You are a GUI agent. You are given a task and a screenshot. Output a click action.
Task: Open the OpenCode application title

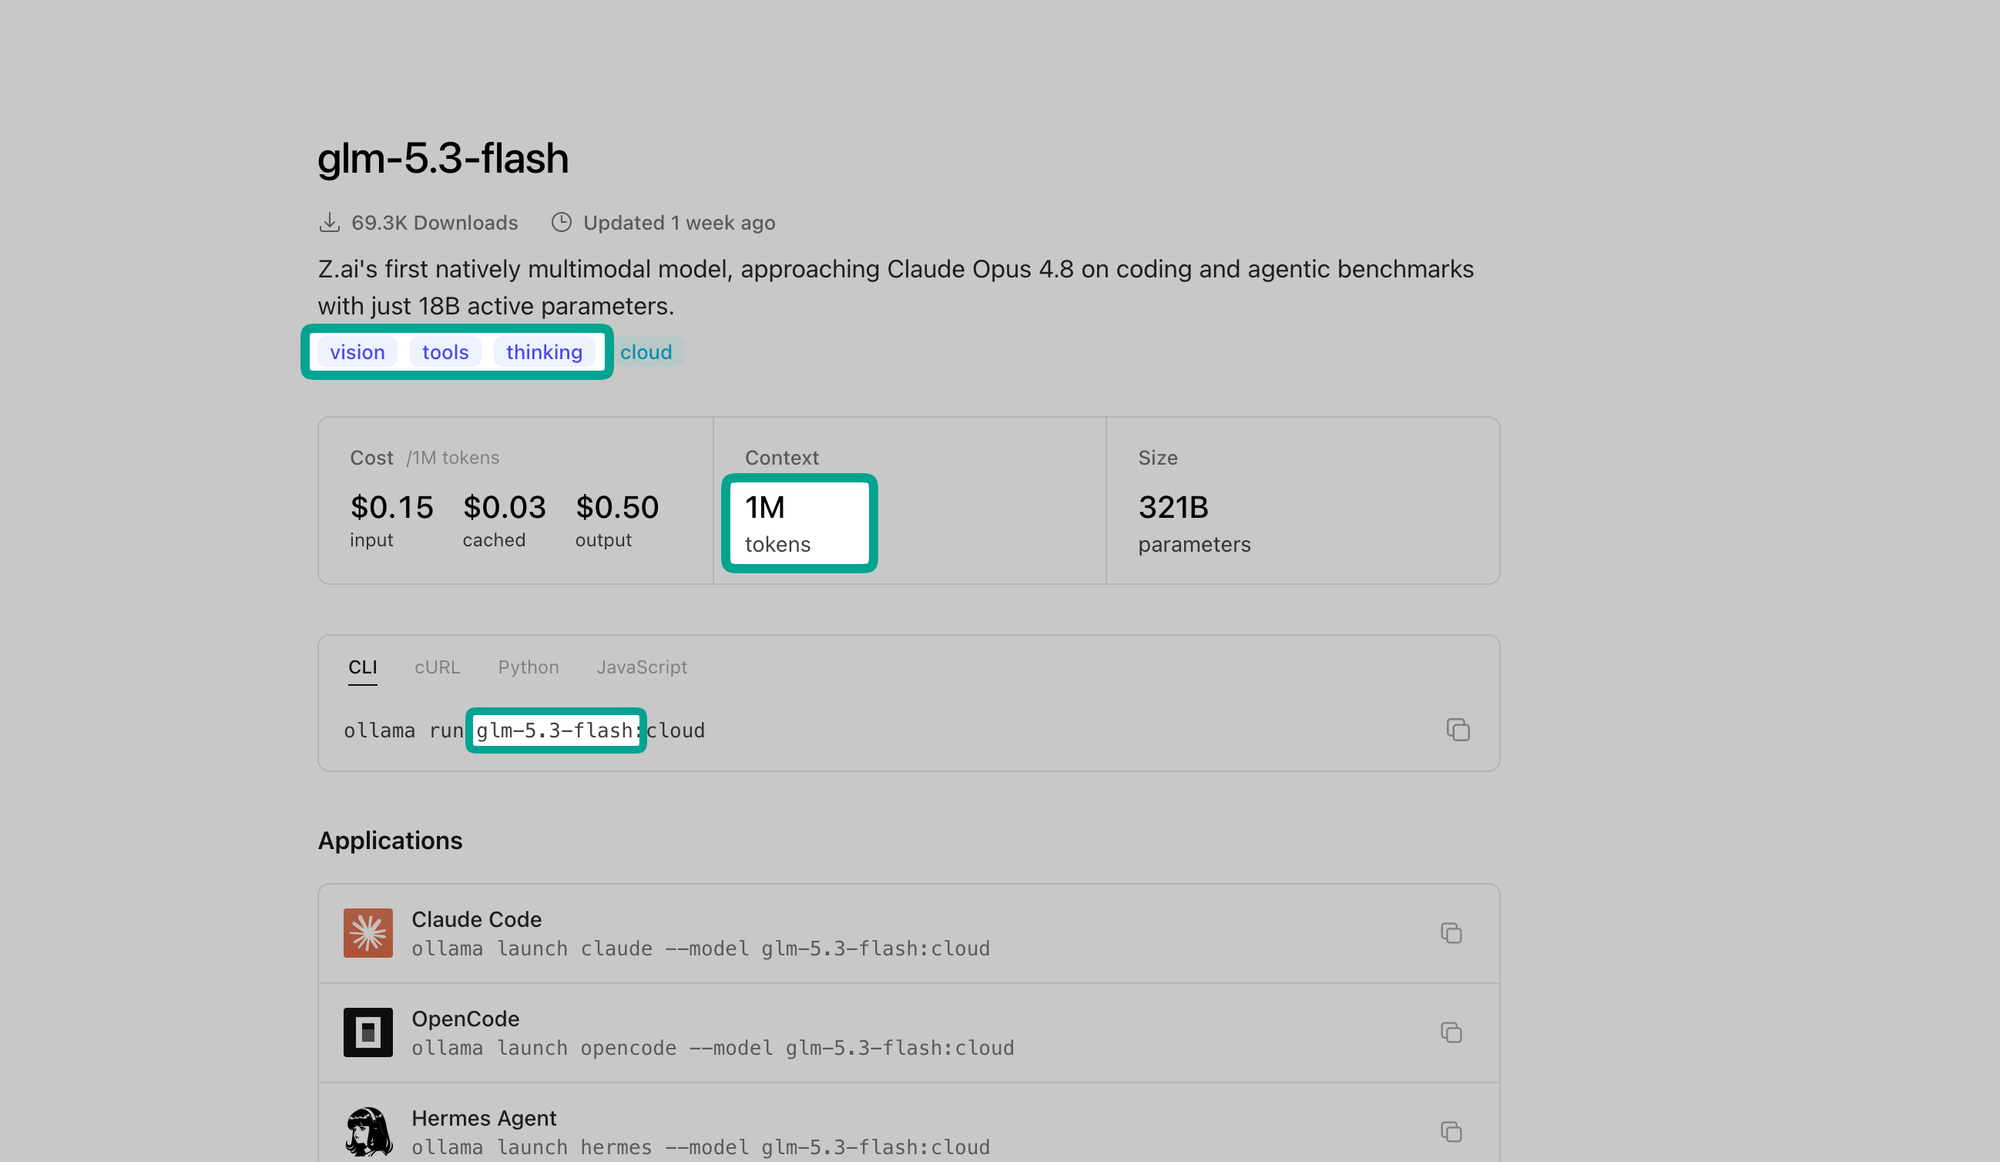click(x=465, y=1019)
